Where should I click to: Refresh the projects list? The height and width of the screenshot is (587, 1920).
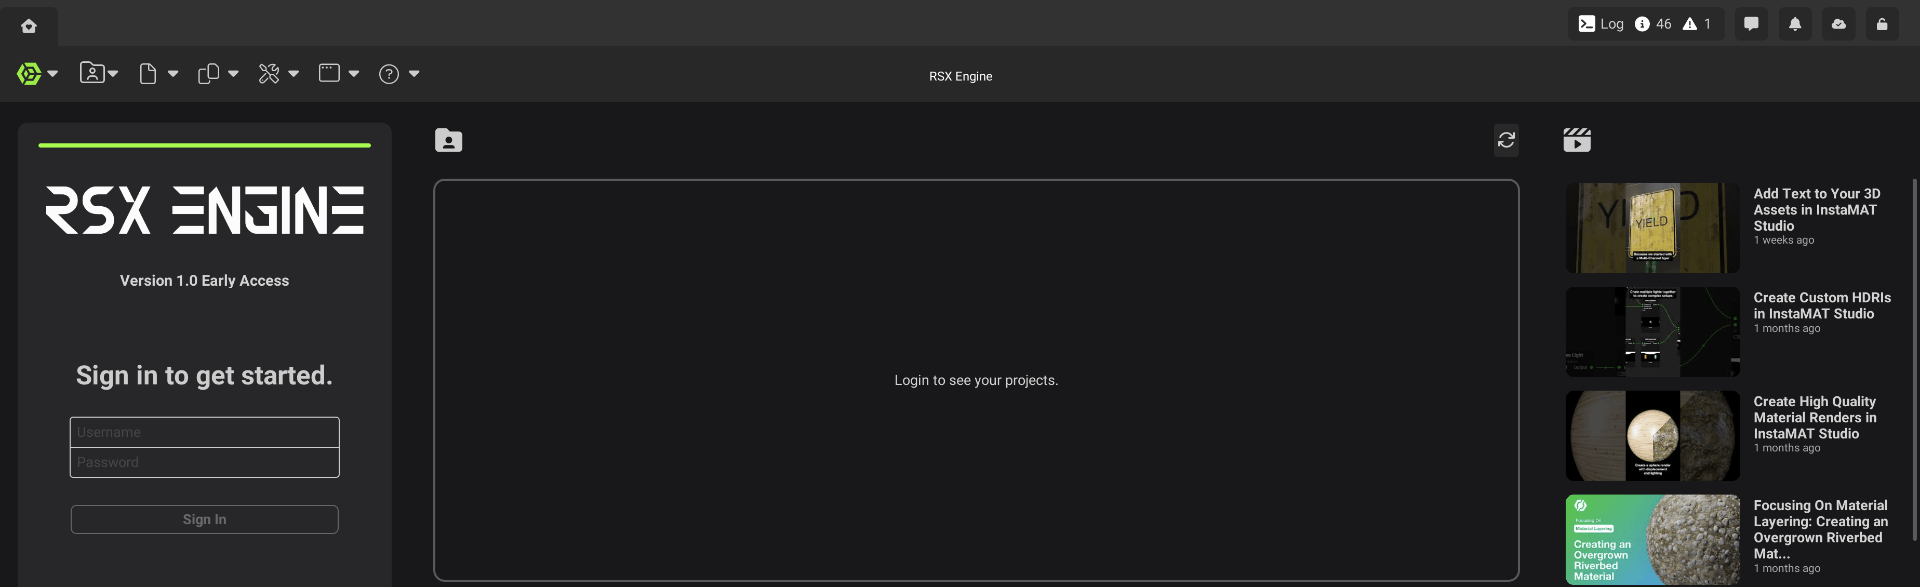[x=1507, y=141]
